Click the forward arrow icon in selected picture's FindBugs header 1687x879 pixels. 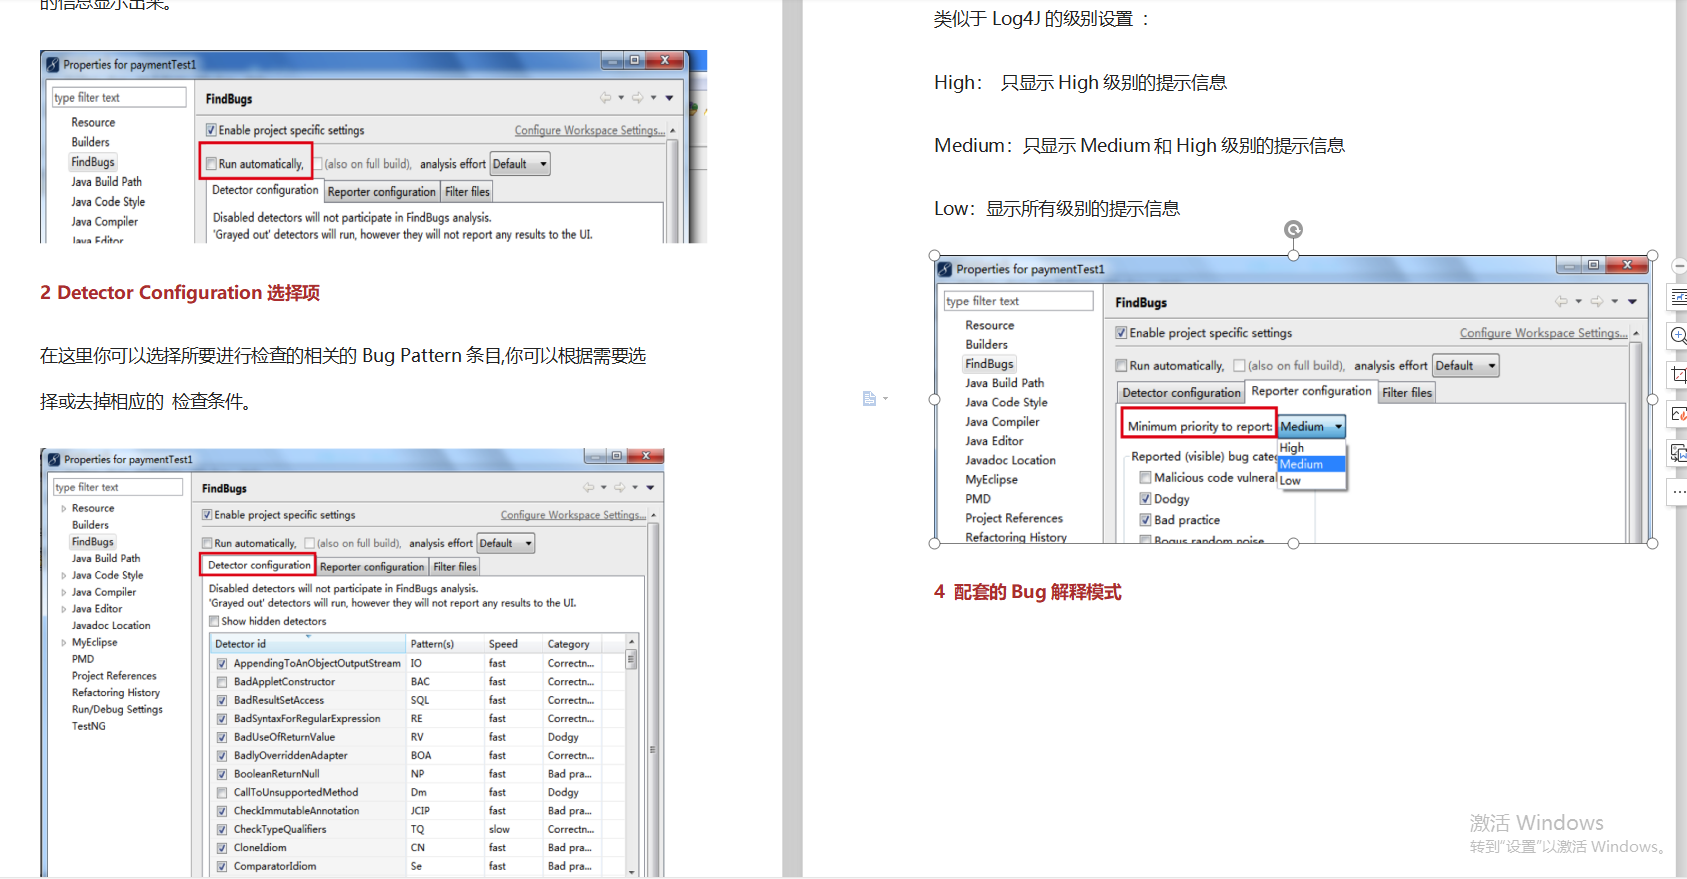pos(1597,301)
